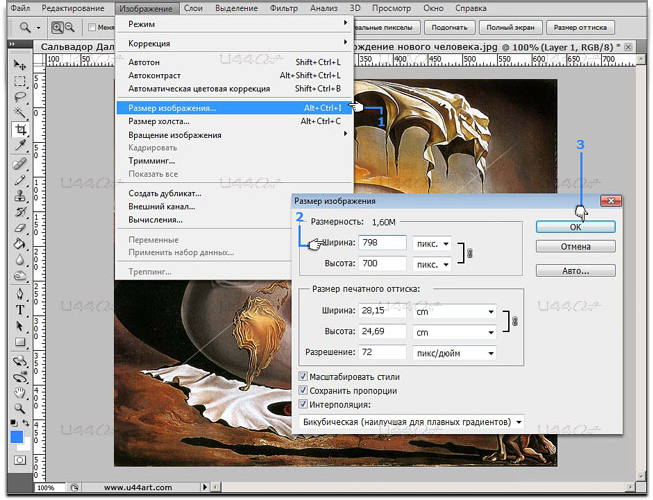Click the Полный экран button
The image size is (653, 500).
[x=510, y=27]
